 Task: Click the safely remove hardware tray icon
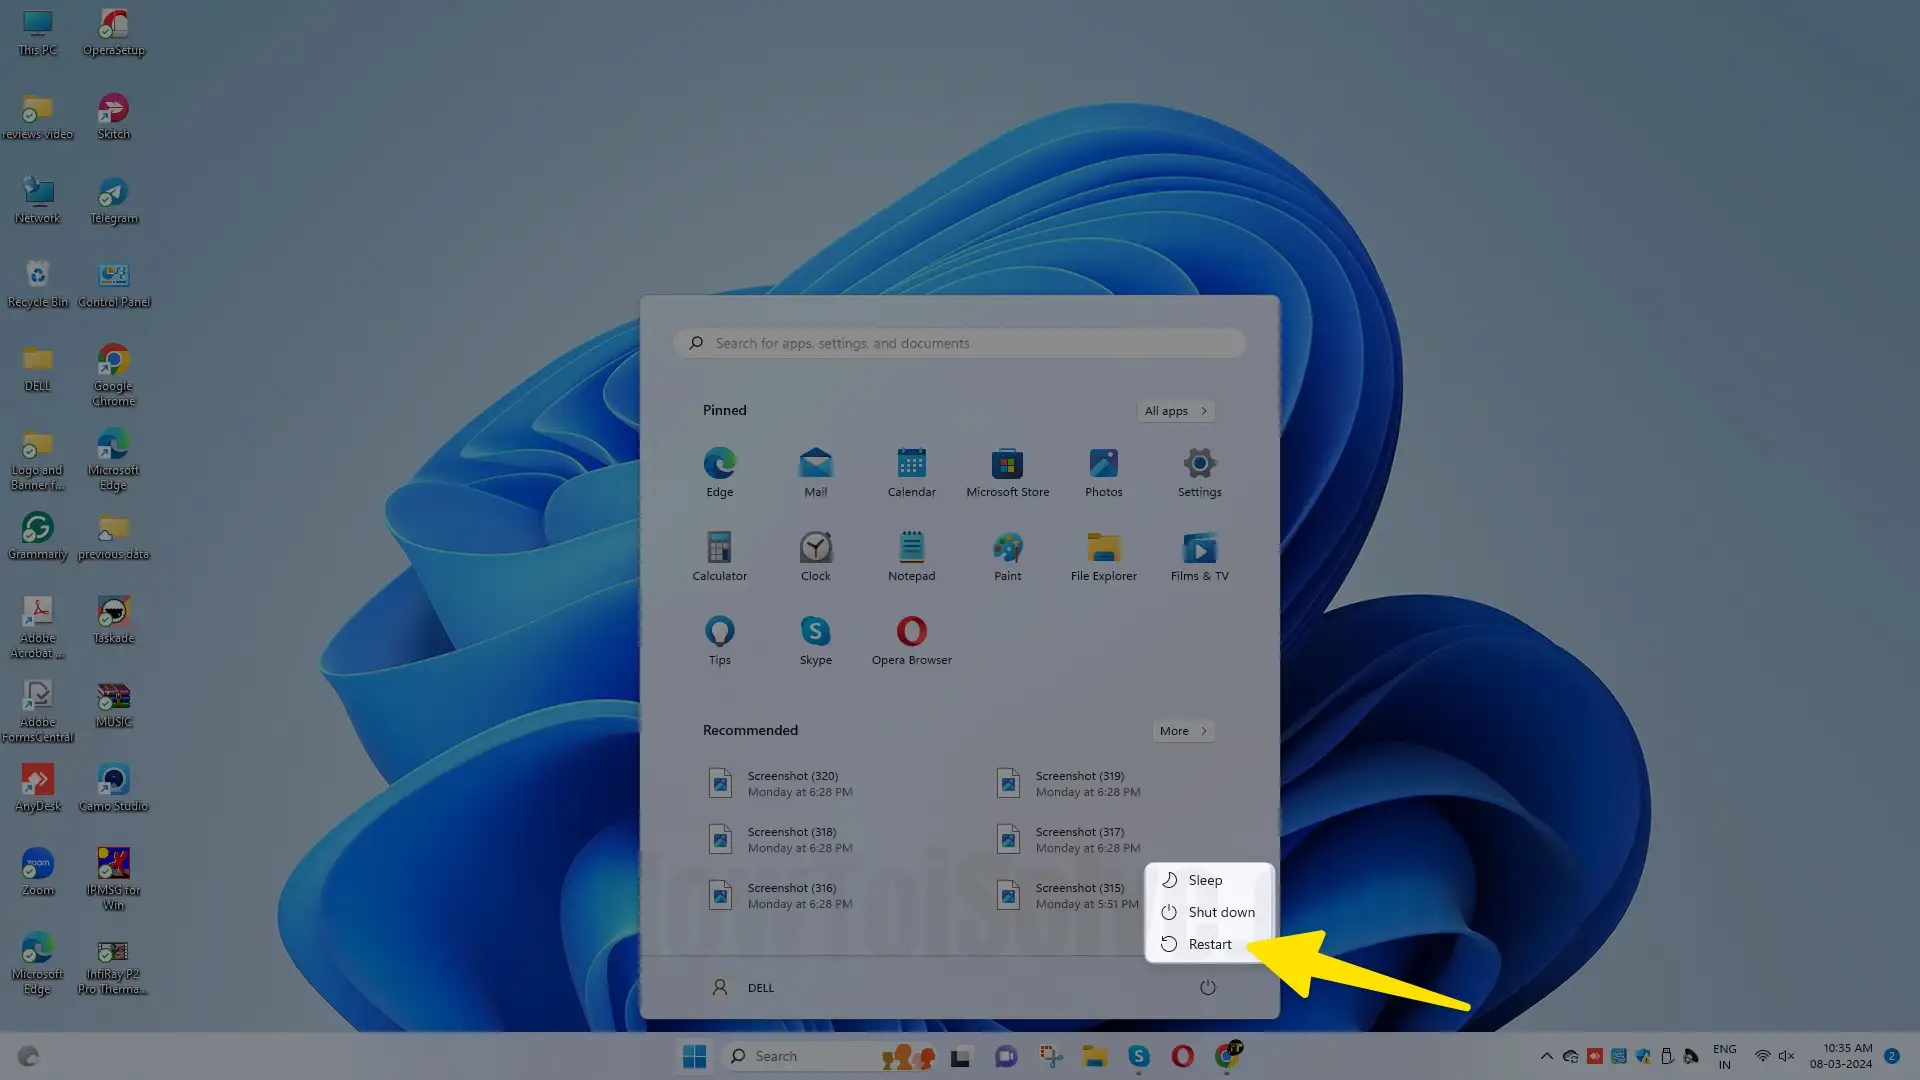(1667, 1056)
